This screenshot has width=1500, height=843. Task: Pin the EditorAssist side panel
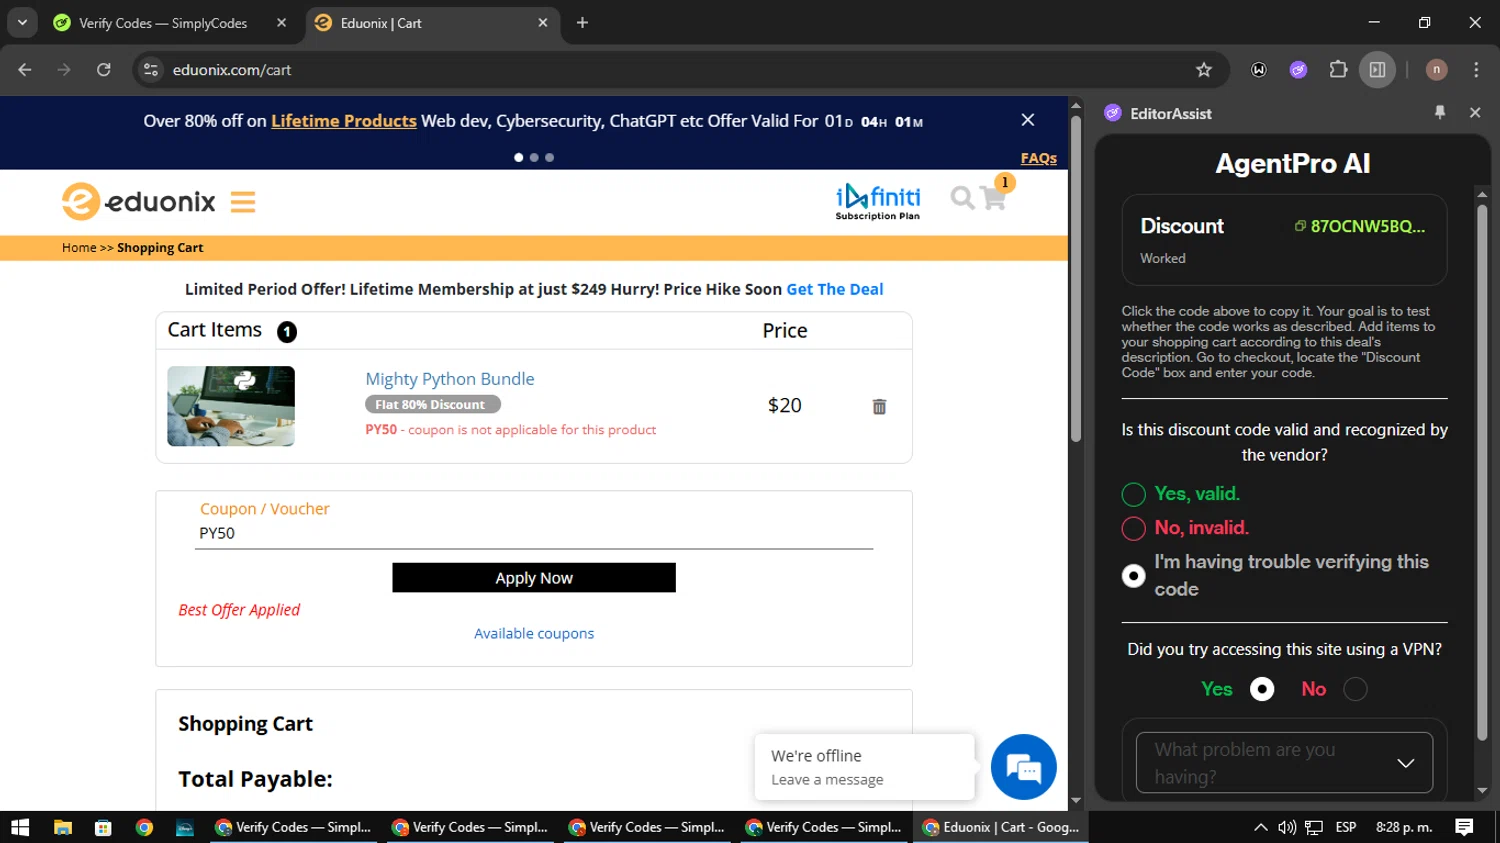1440,113
